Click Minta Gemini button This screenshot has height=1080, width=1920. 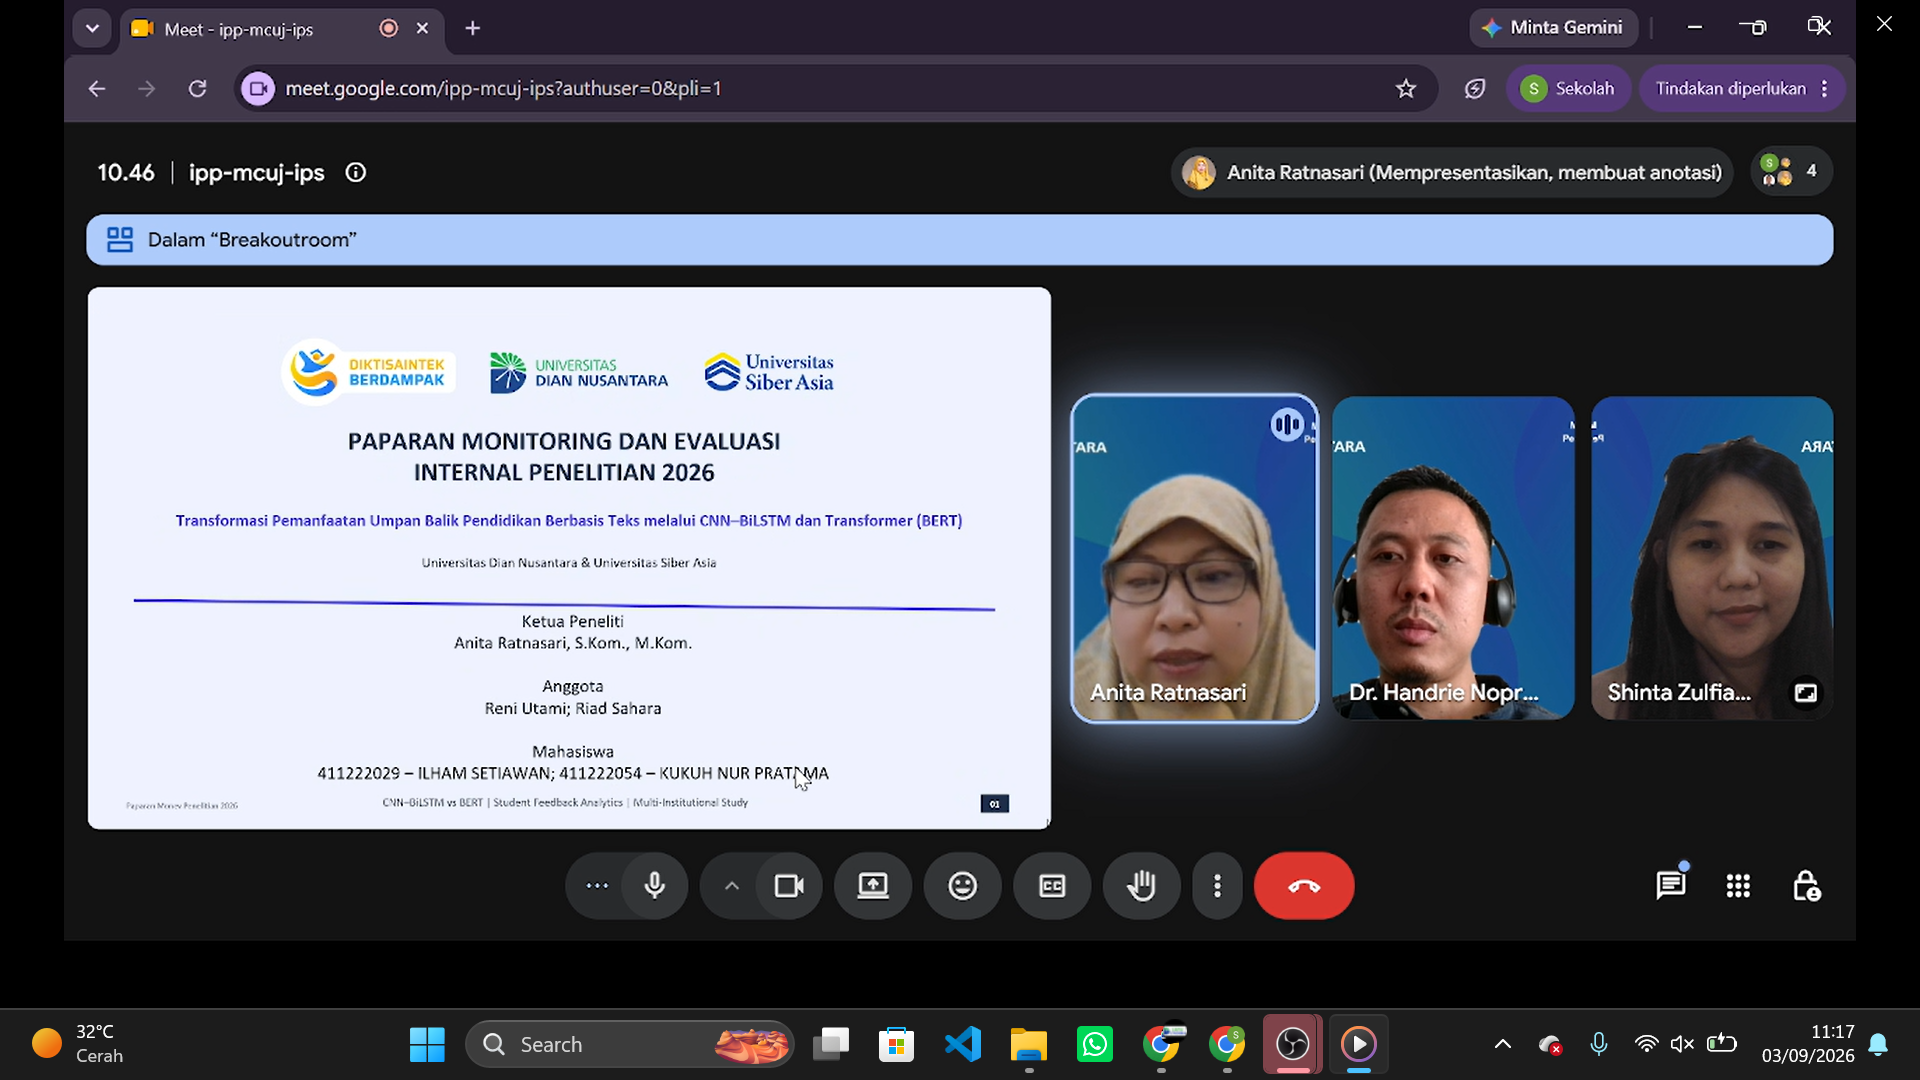coord(1553,28)
